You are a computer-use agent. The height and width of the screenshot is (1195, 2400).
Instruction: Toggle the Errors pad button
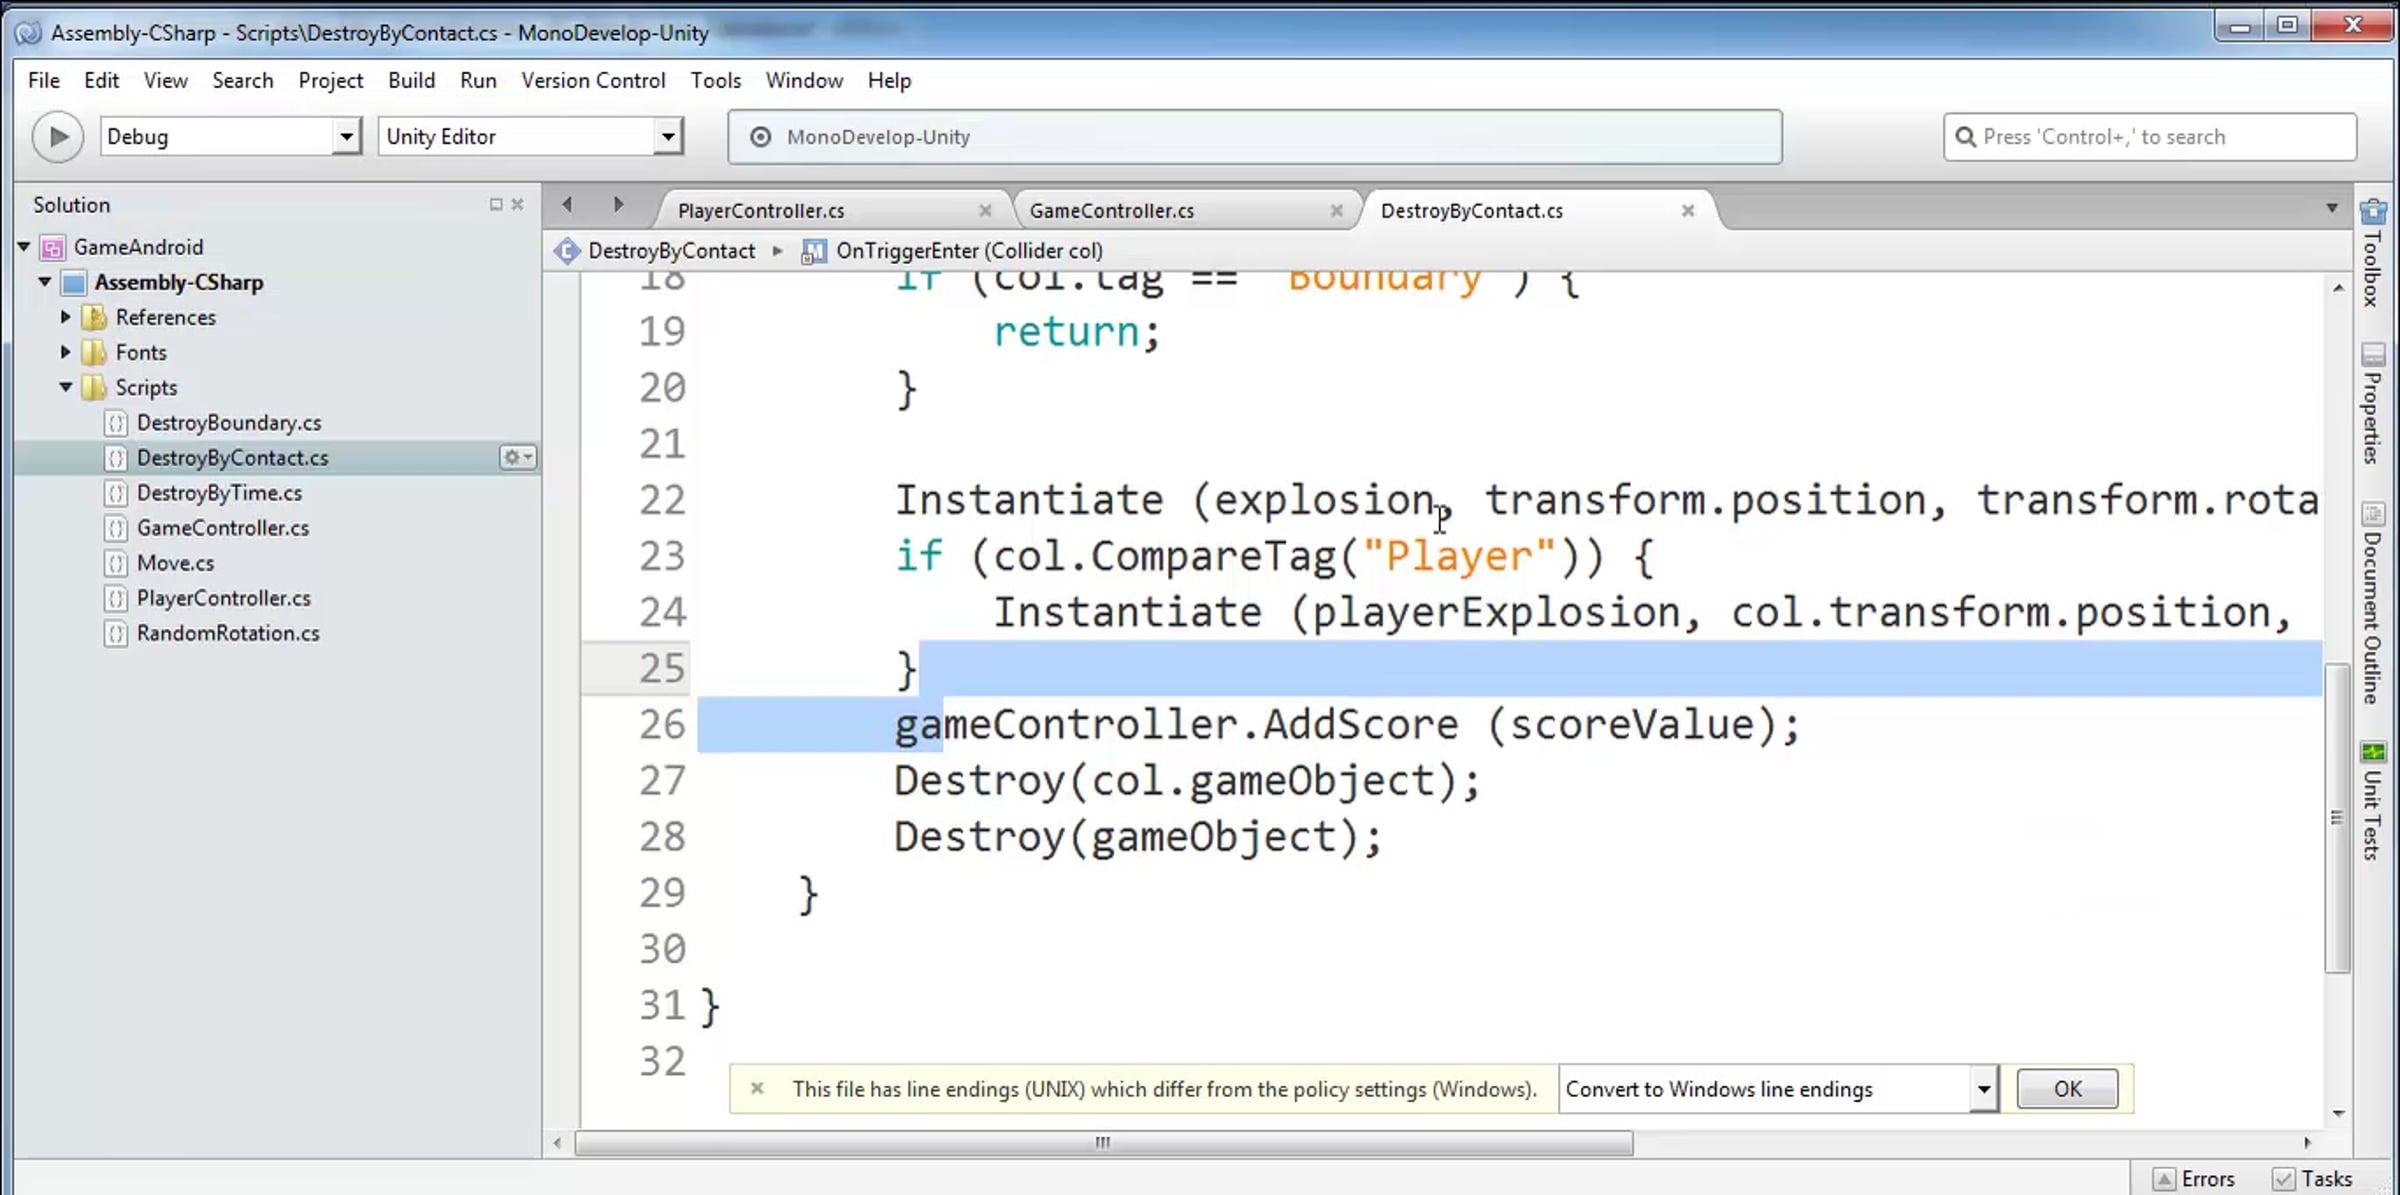2195,1179
